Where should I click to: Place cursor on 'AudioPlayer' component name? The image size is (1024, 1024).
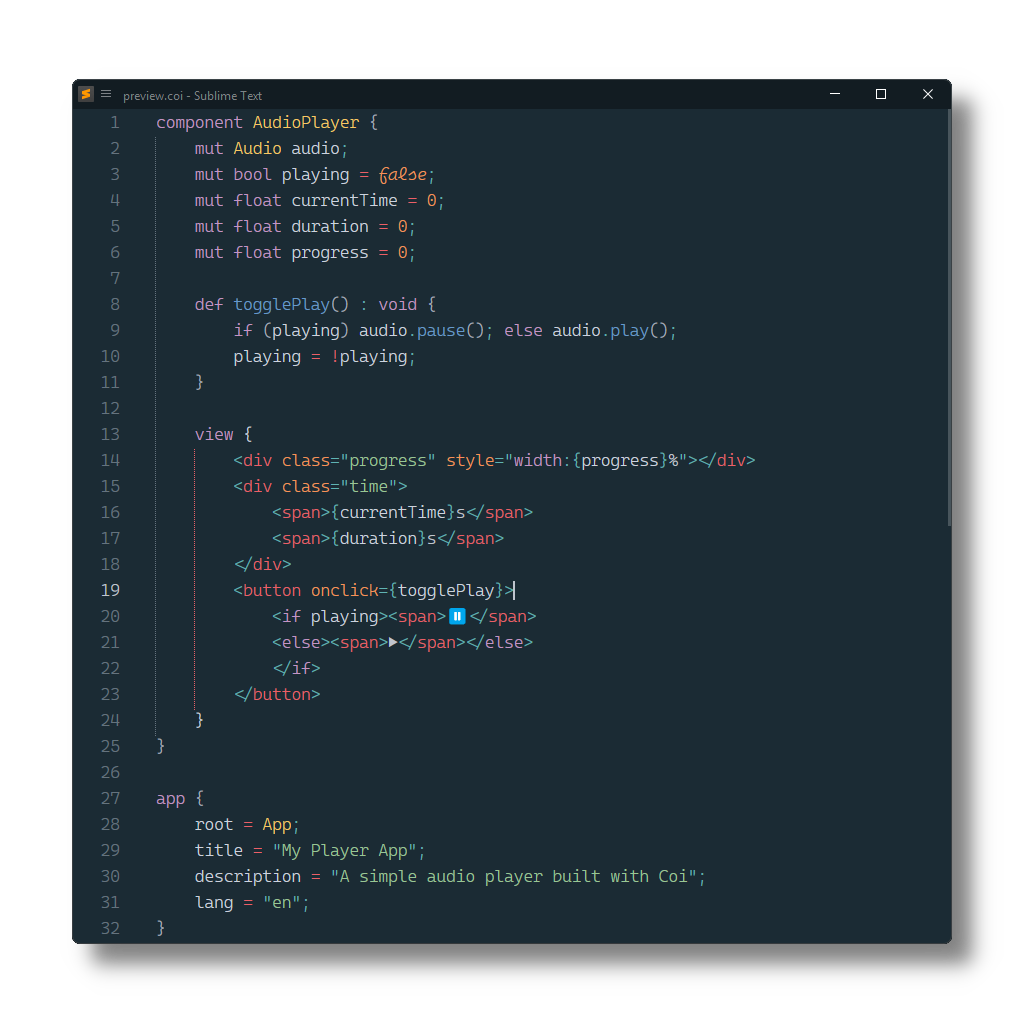click(306, 123)
